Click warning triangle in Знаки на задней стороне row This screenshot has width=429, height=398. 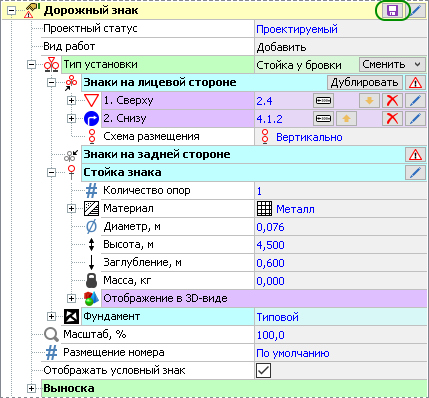(x=415, y=155)
